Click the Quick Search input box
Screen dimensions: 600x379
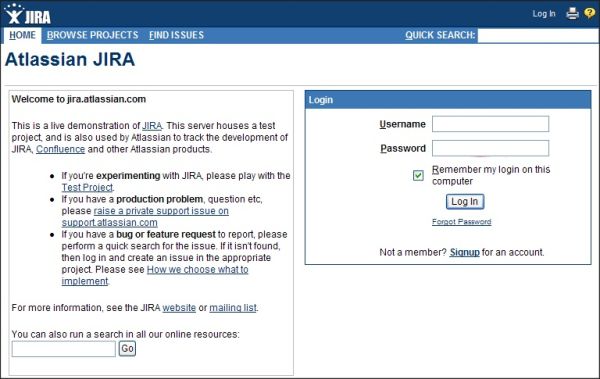(539, 36)
